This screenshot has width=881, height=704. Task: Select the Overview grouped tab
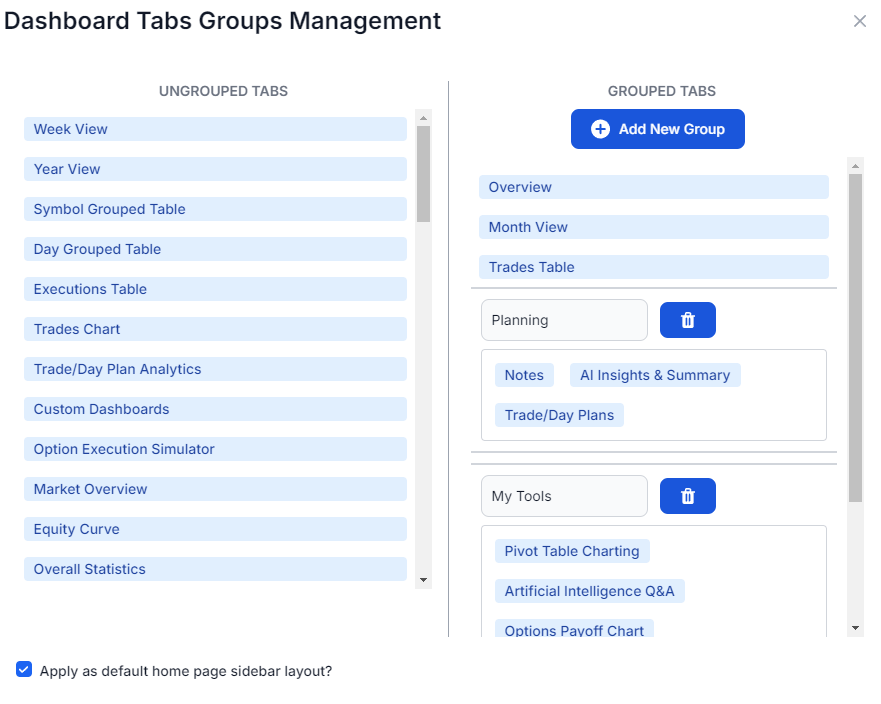[x=653, y=187]
